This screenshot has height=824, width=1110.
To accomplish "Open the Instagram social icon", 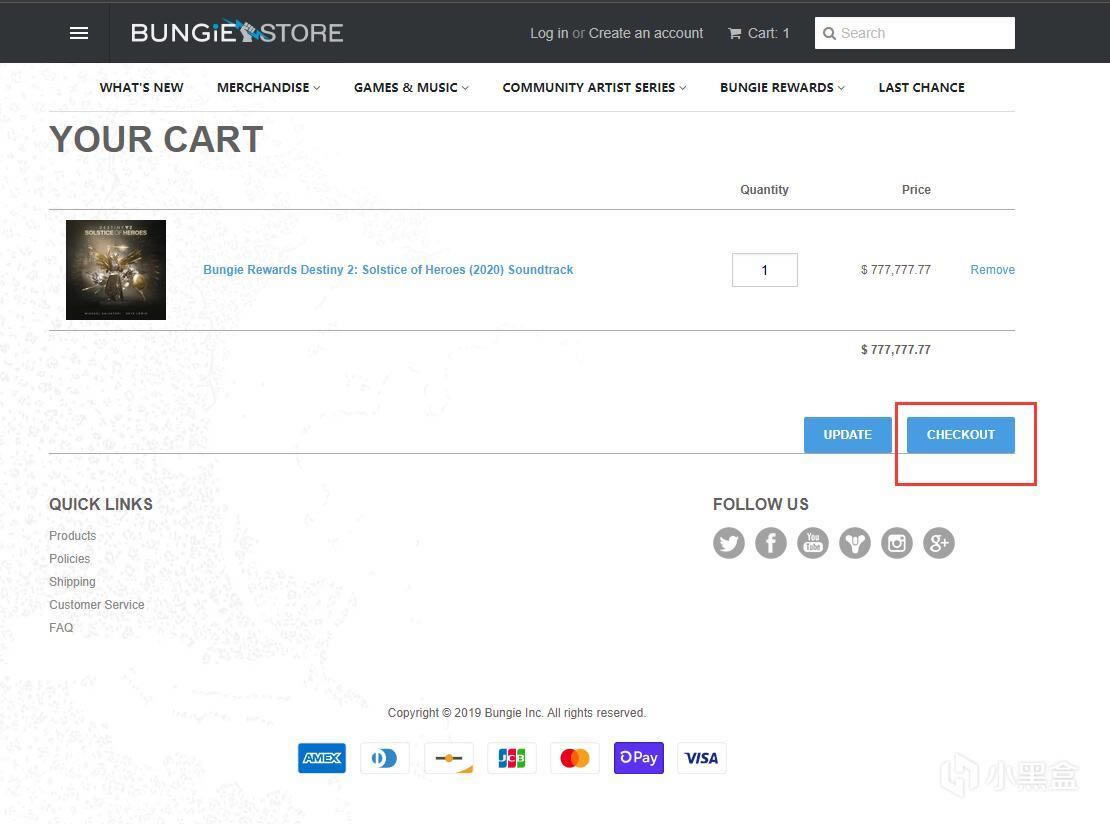I will pyautogui.click(x=897, y=543).
